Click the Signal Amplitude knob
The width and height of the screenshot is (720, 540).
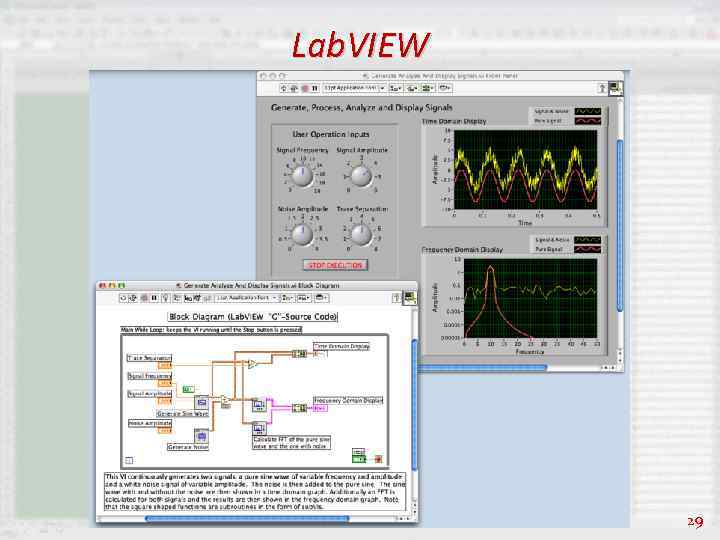tap(361, 175)
